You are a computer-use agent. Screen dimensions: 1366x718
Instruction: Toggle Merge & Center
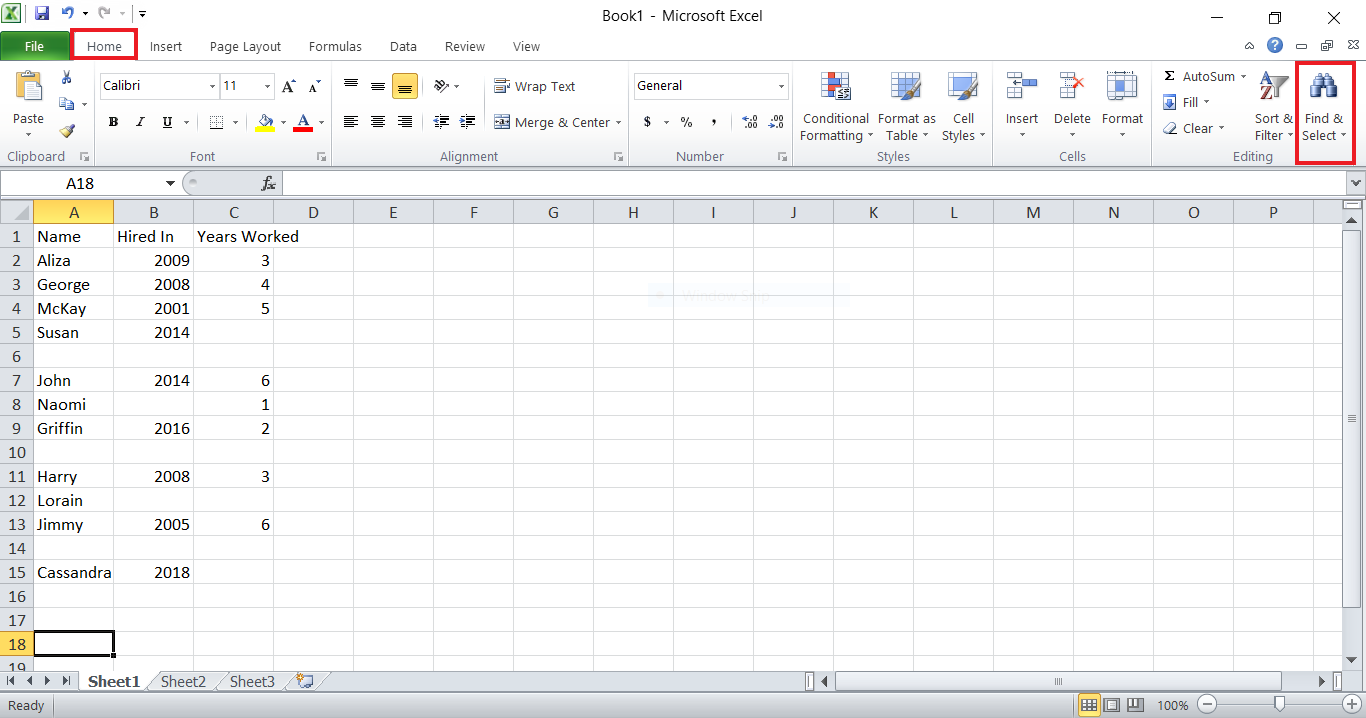pyautogui.click(x=550, y=122)
